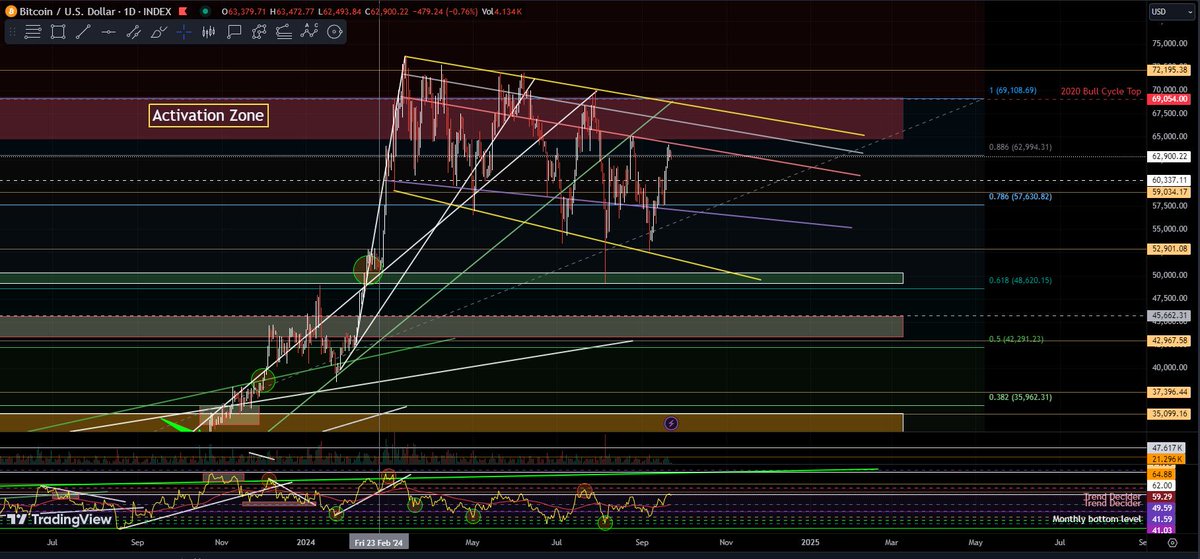
Task: Click the 2024 label on time axis
Action: click(306, 541)
